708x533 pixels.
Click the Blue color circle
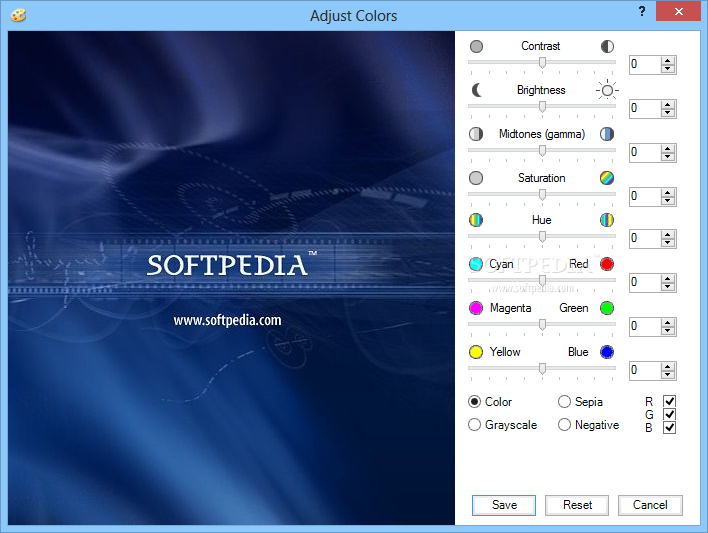pos(607,352)
